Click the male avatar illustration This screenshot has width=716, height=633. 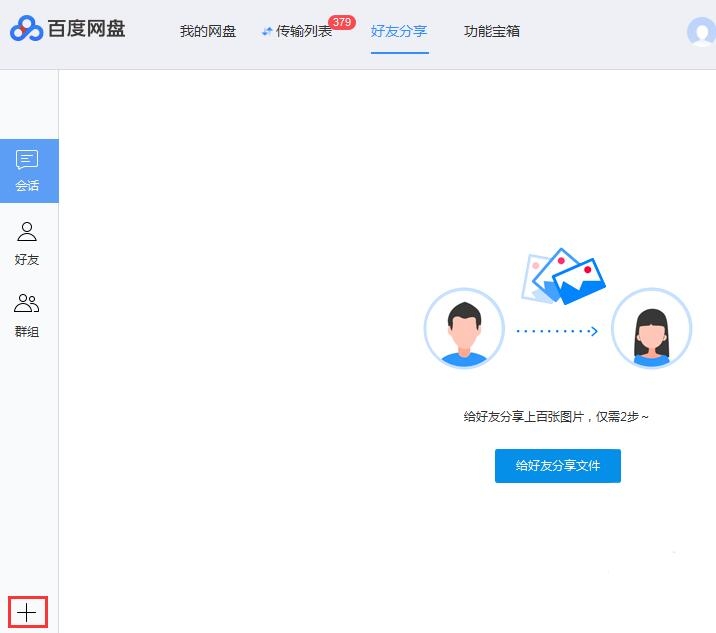(464, 328)
